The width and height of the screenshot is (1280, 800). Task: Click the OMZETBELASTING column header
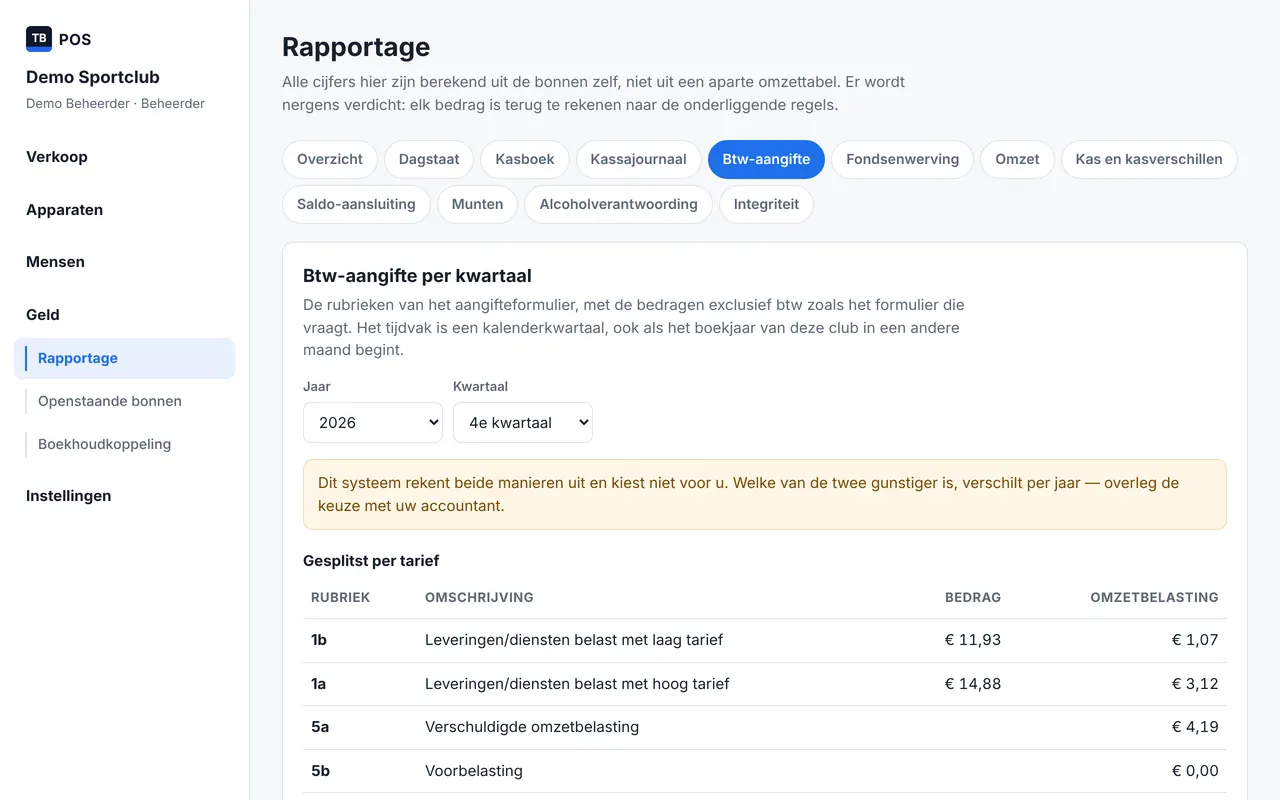[1154, 597]
